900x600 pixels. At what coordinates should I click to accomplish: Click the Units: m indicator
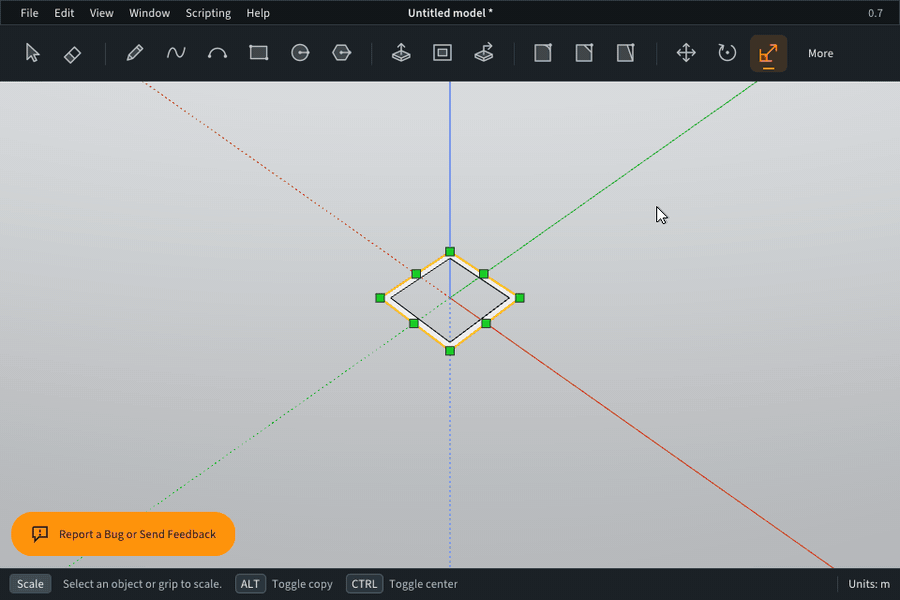point(868,584)
